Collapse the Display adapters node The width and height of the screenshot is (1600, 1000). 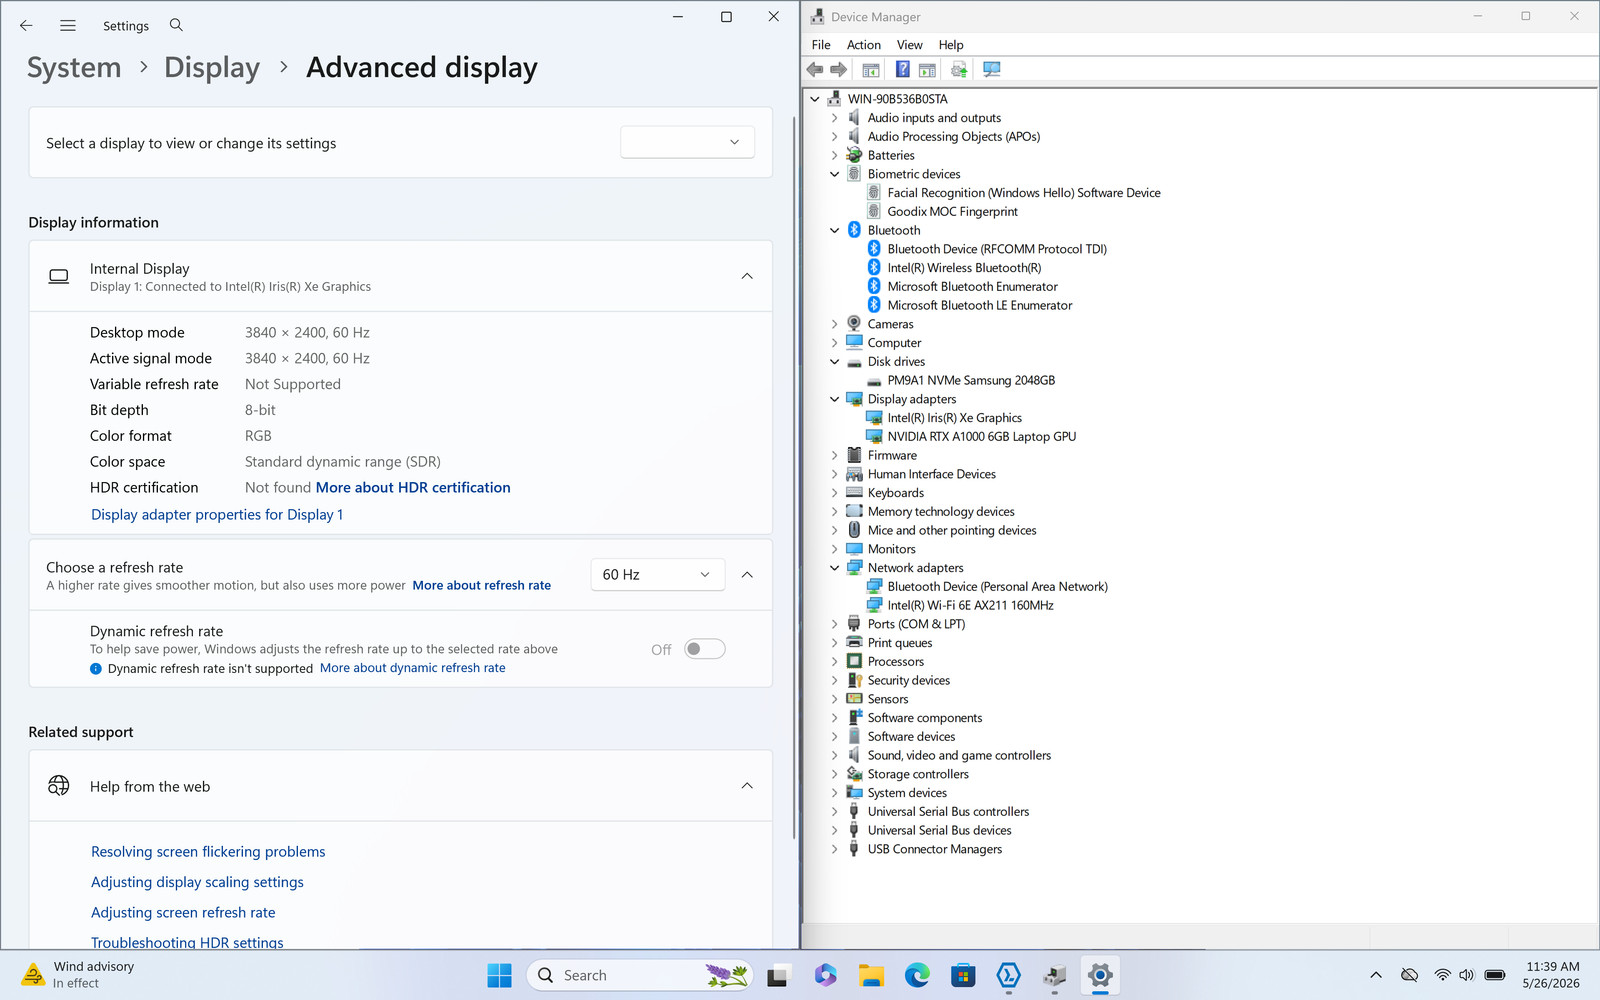click(835, 399)
